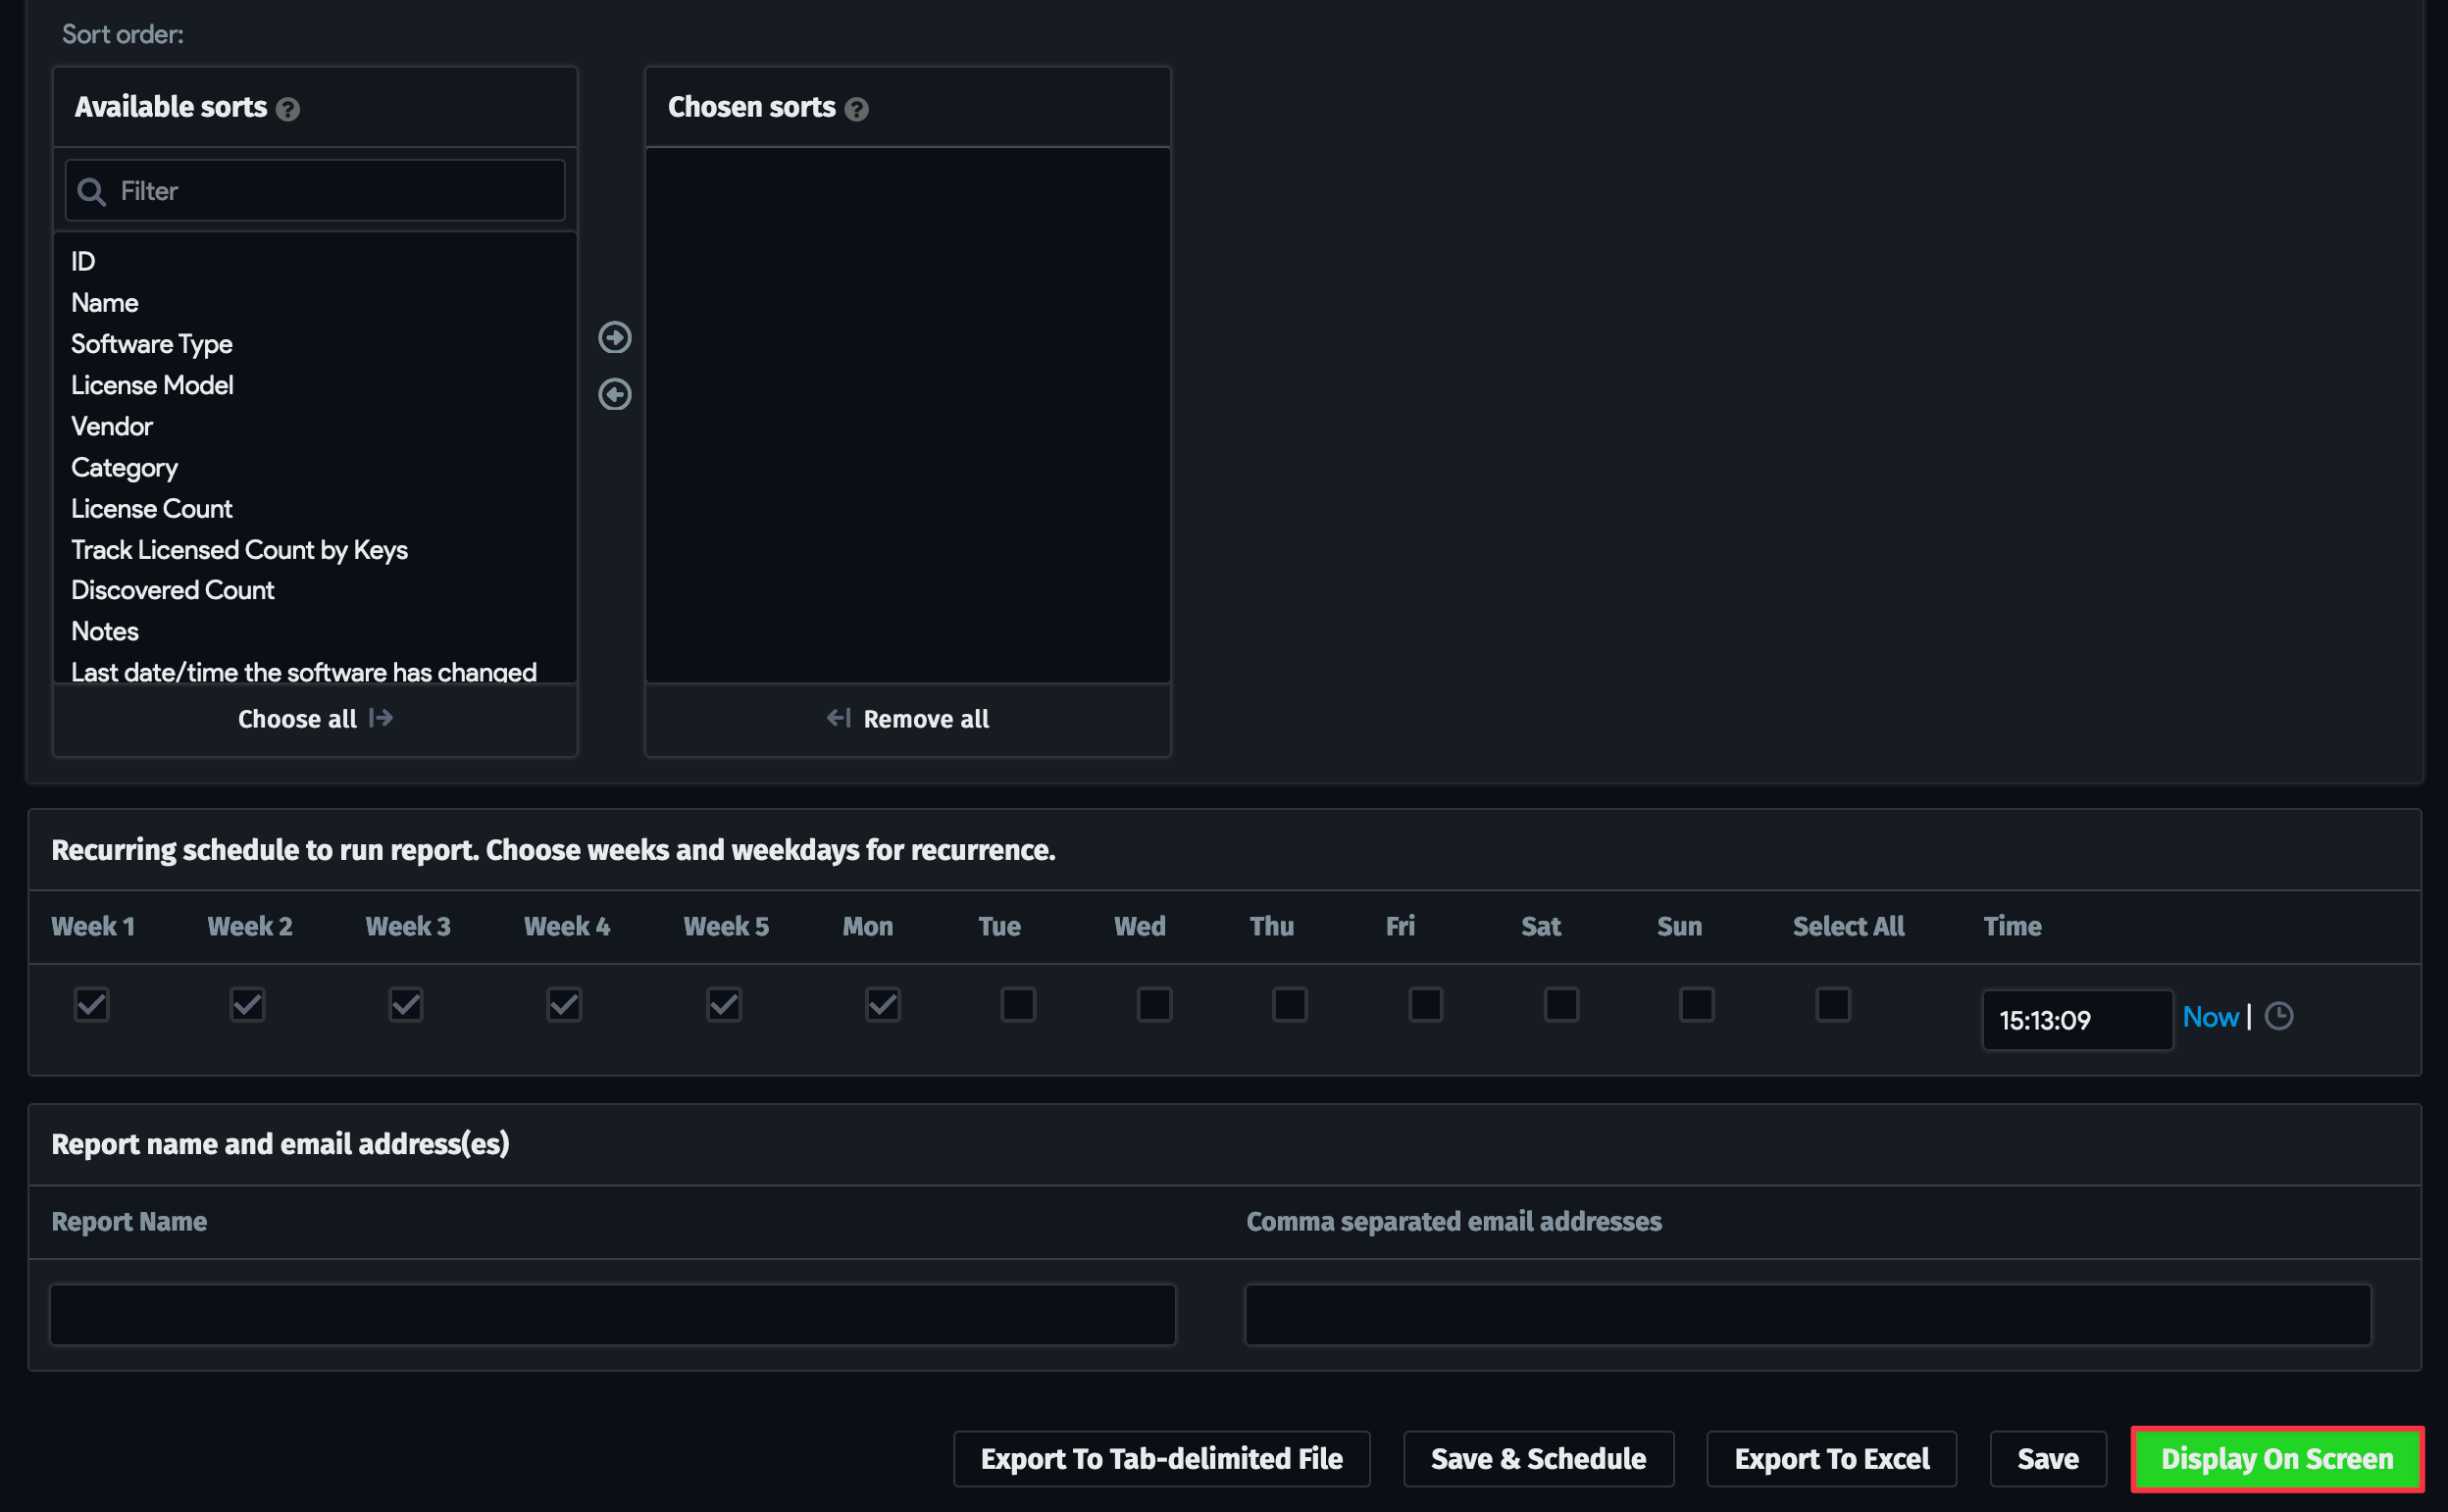Screen dimensions: 2448x1512
Task: Check the Thu checkbox
Action: point(1290,1004)
